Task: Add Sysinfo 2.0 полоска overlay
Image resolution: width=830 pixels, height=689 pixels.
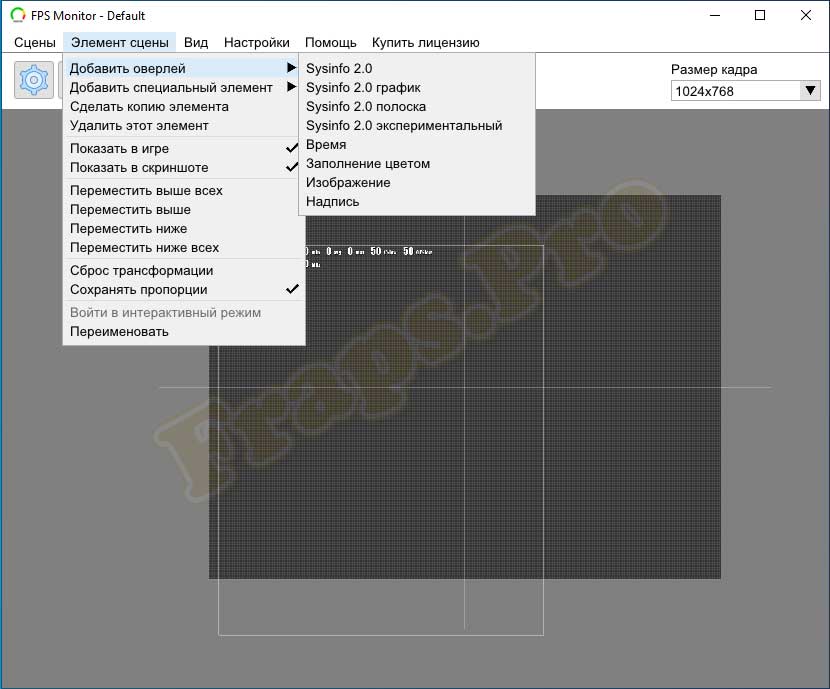Action: [417, 106]
